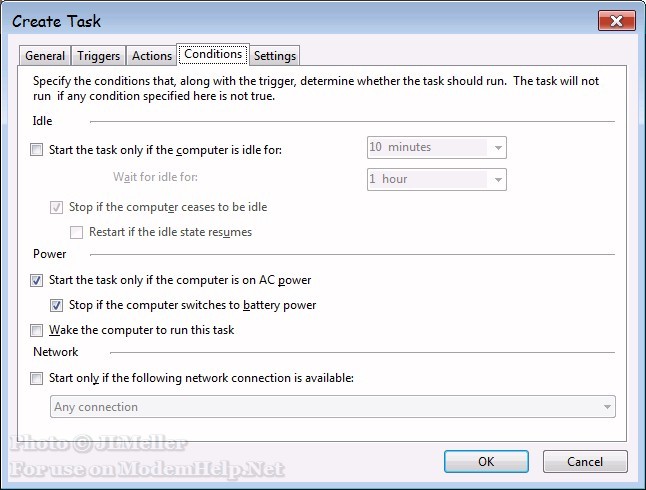
Task: Click the Cancel button
Action: pos(585,462)
